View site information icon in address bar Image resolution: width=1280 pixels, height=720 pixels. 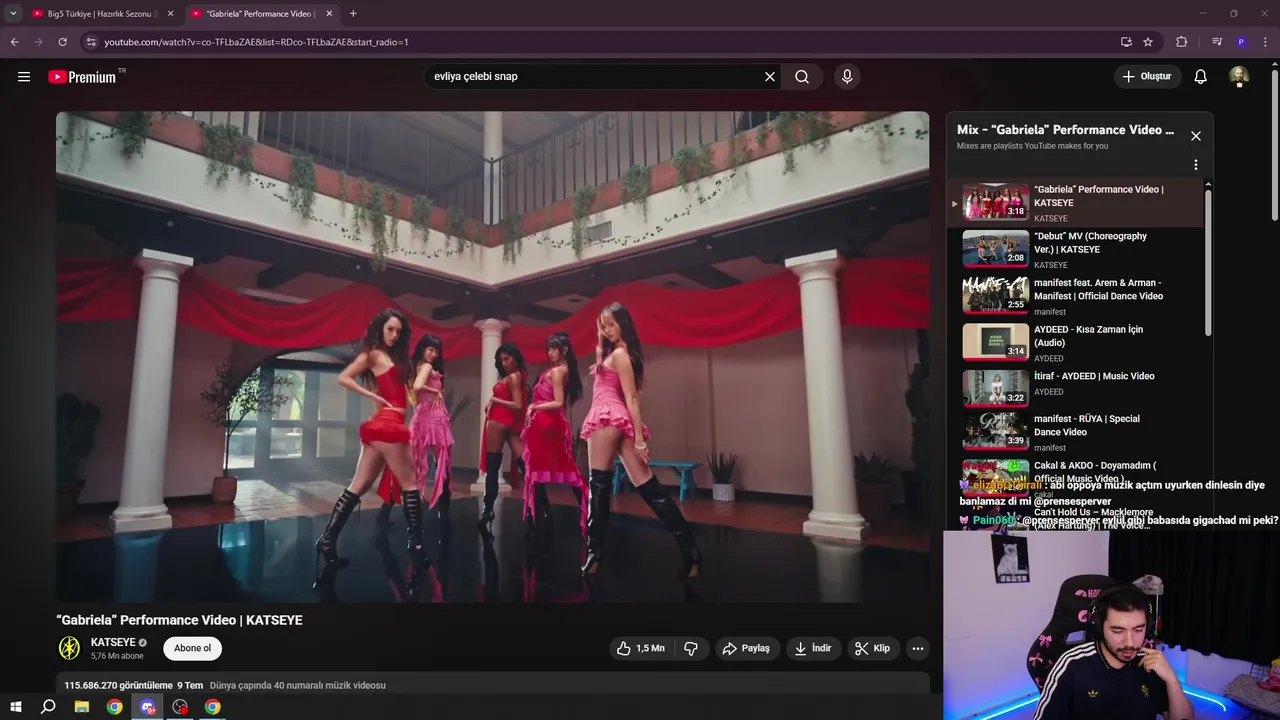point(91,42)
